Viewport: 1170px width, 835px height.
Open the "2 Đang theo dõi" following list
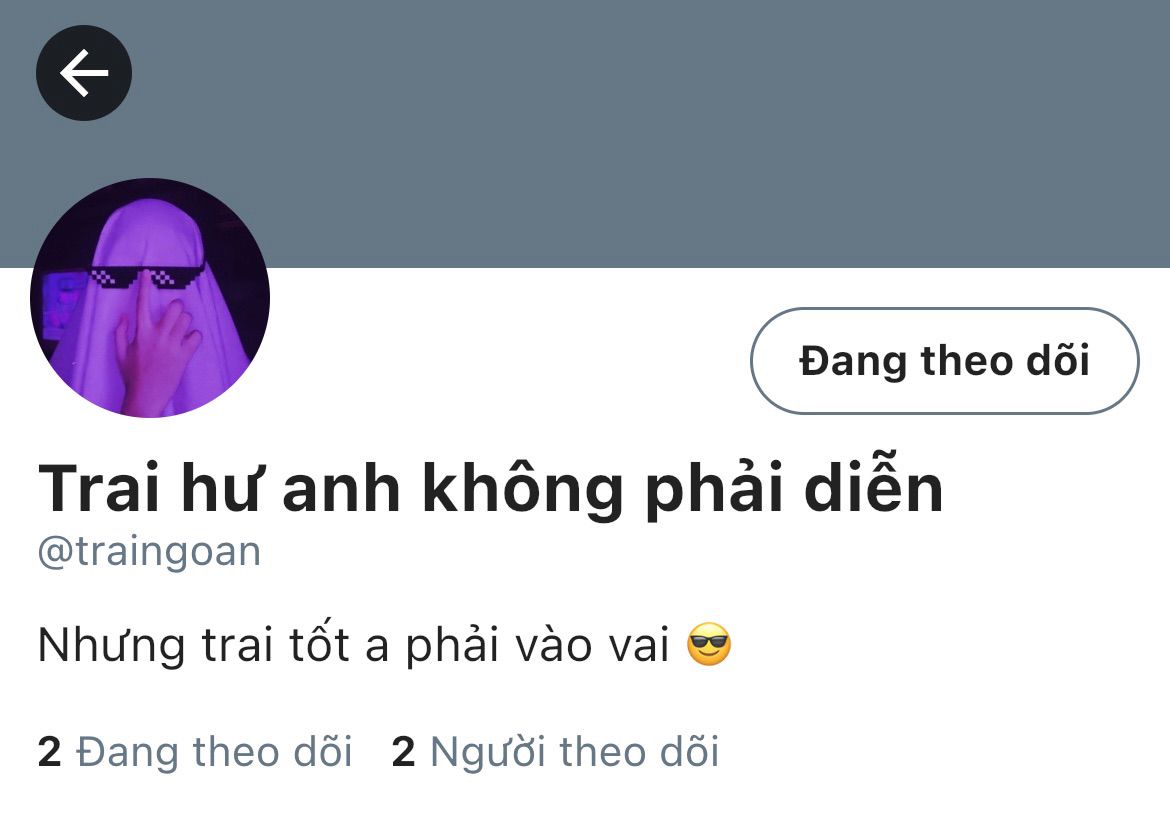pos(195,751)
